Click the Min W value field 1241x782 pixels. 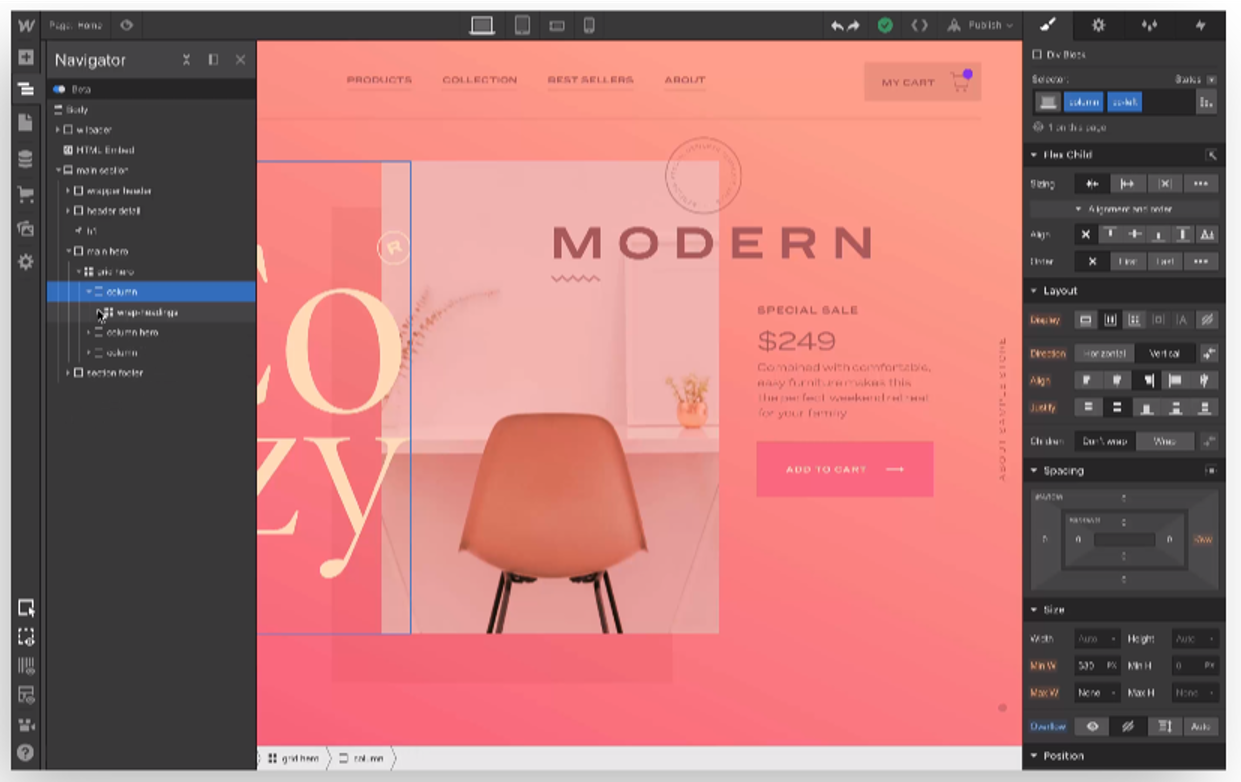(1087, 665)
